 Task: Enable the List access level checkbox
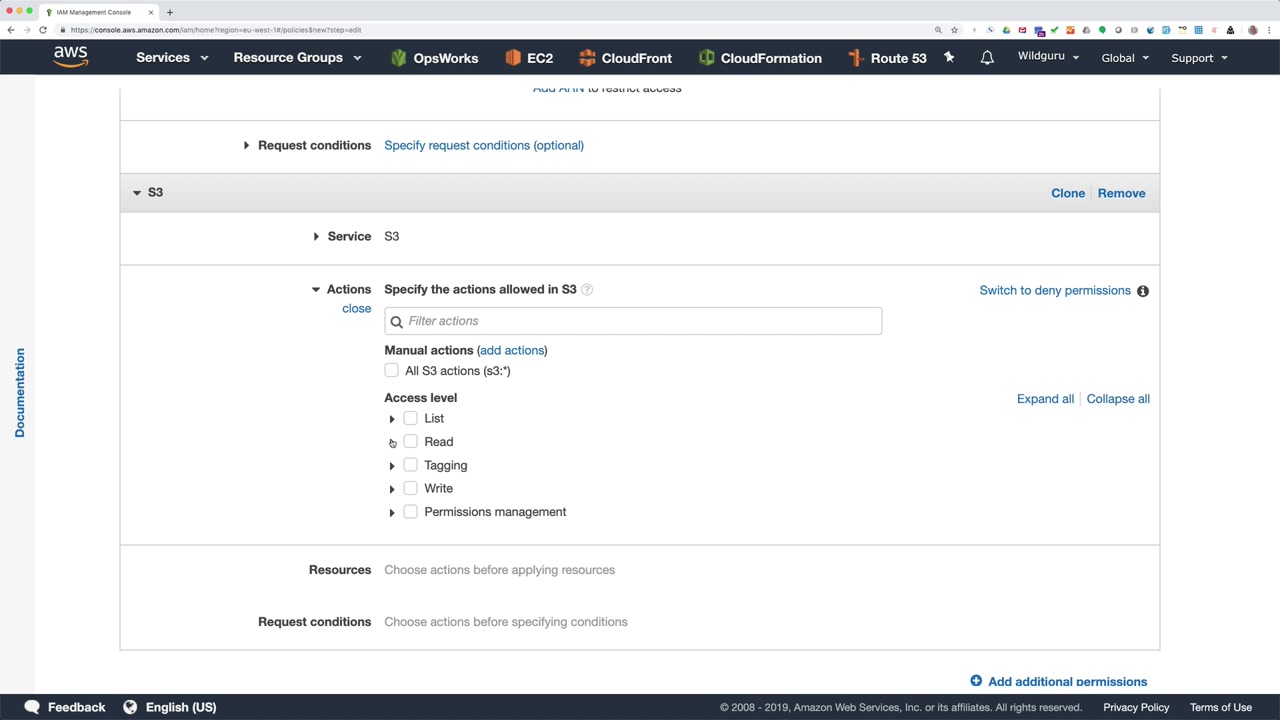pyautogui.click(x=410, y=418)
